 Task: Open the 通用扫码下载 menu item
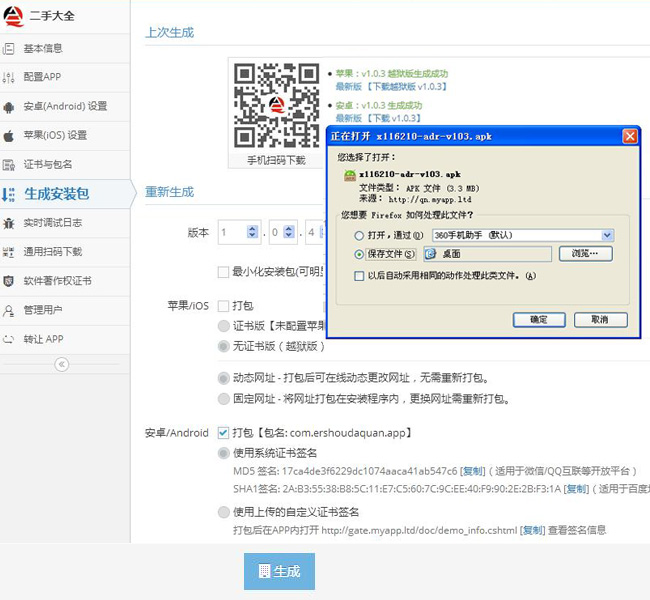click(x=65, y=252)
